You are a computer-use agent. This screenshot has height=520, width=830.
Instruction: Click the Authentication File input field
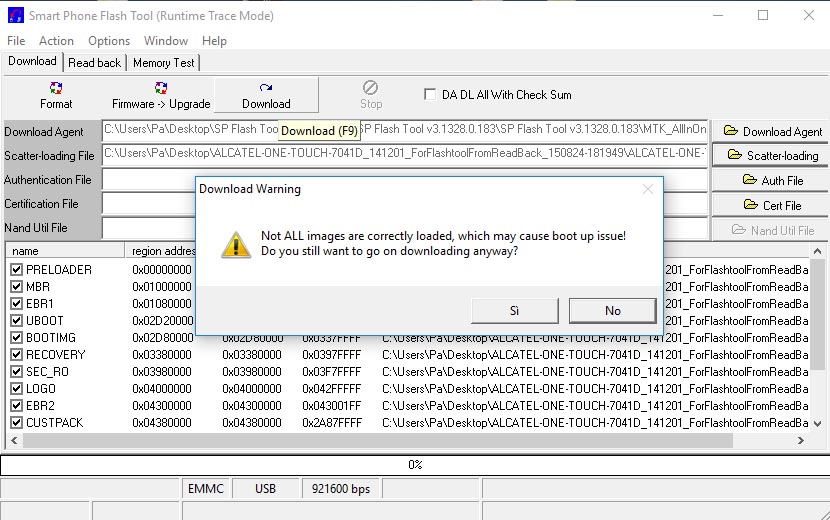tap(150, 180)
